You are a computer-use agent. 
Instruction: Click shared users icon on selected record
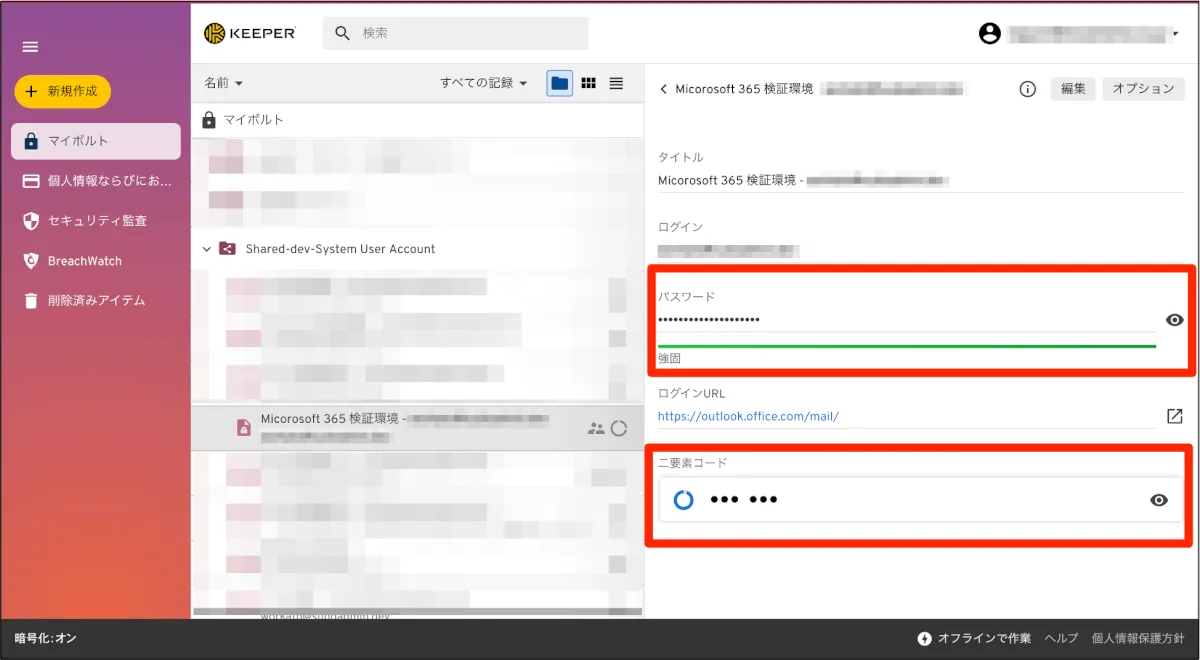click(x=596, y=428)
